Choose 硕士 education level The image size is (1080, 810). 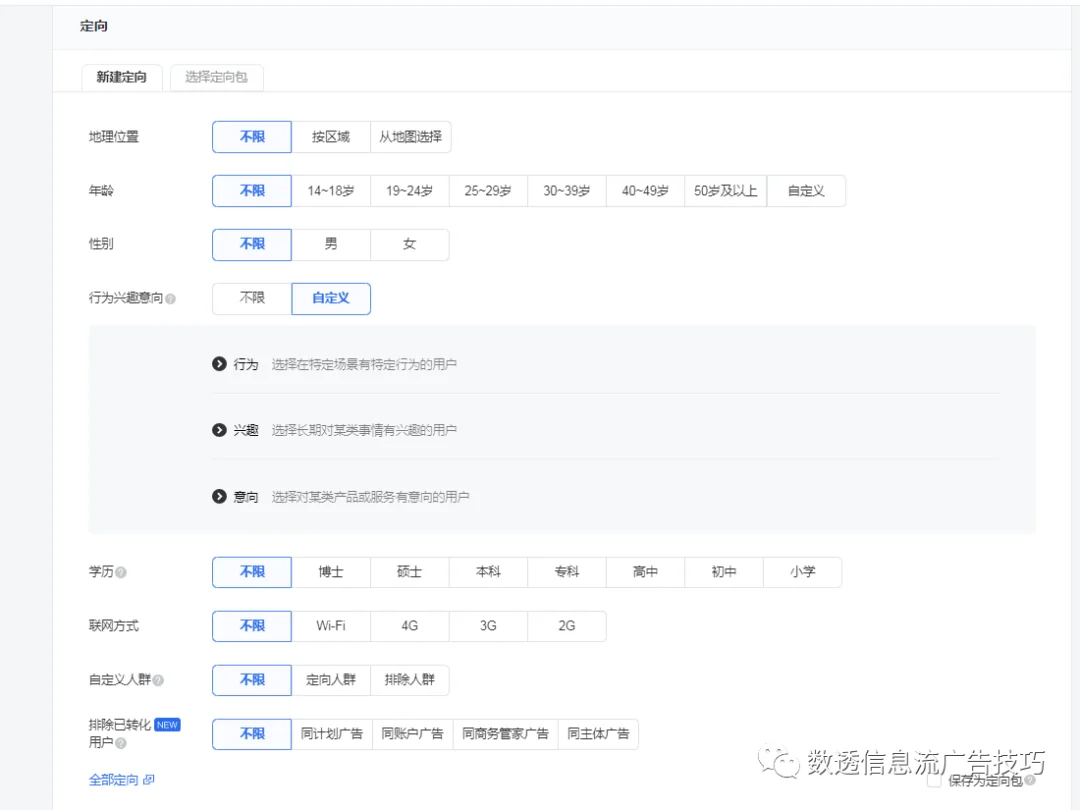coord(409,572)
